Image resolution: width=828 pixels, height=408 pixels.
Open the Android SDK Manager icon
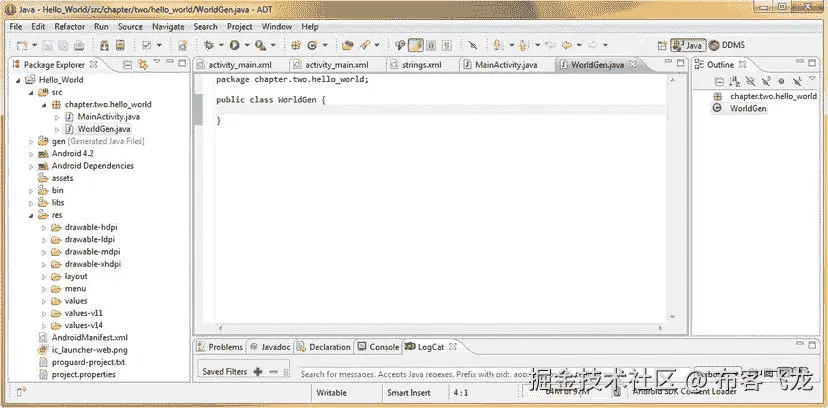click(105, 45)
